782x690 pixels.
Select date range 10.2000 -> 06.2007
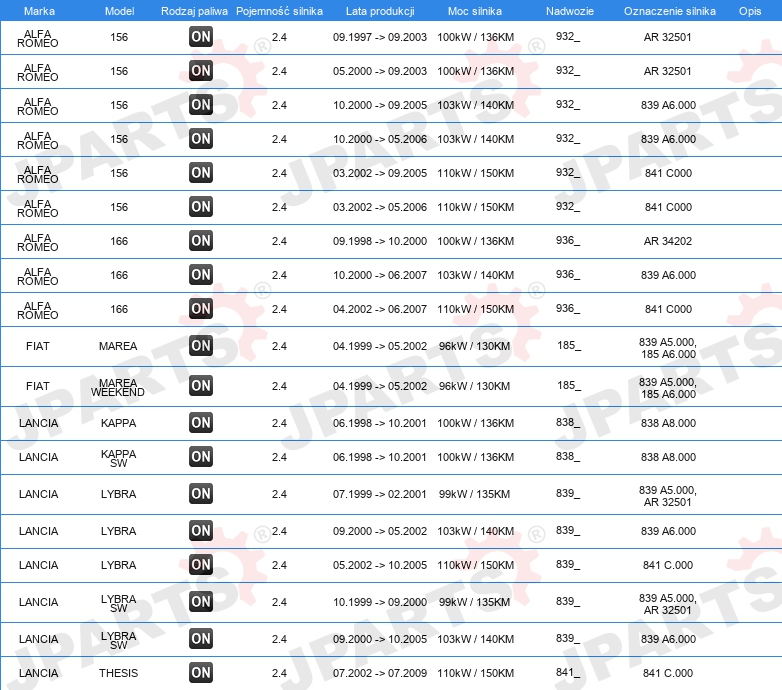[x=380, y=275]
